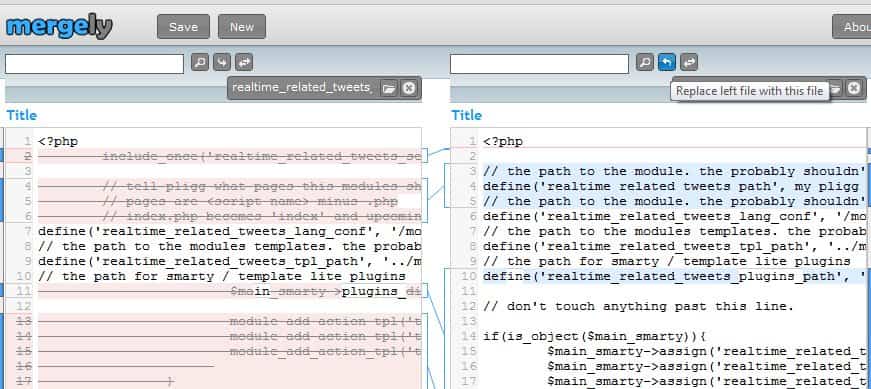Click right line 17 $main_smarty->assign
This screenshot has height=389, width=871.
point(707,382)
